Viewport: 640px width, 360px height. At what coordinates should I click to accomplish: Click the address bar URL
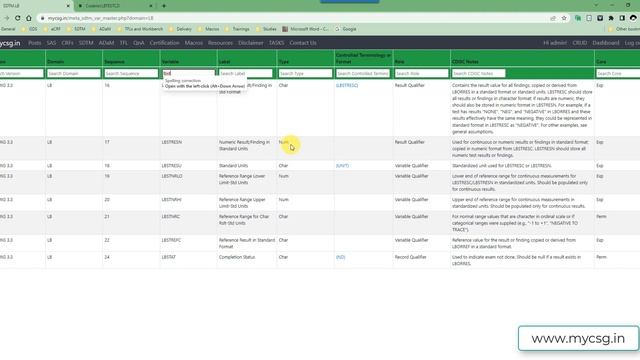point(100,18)
